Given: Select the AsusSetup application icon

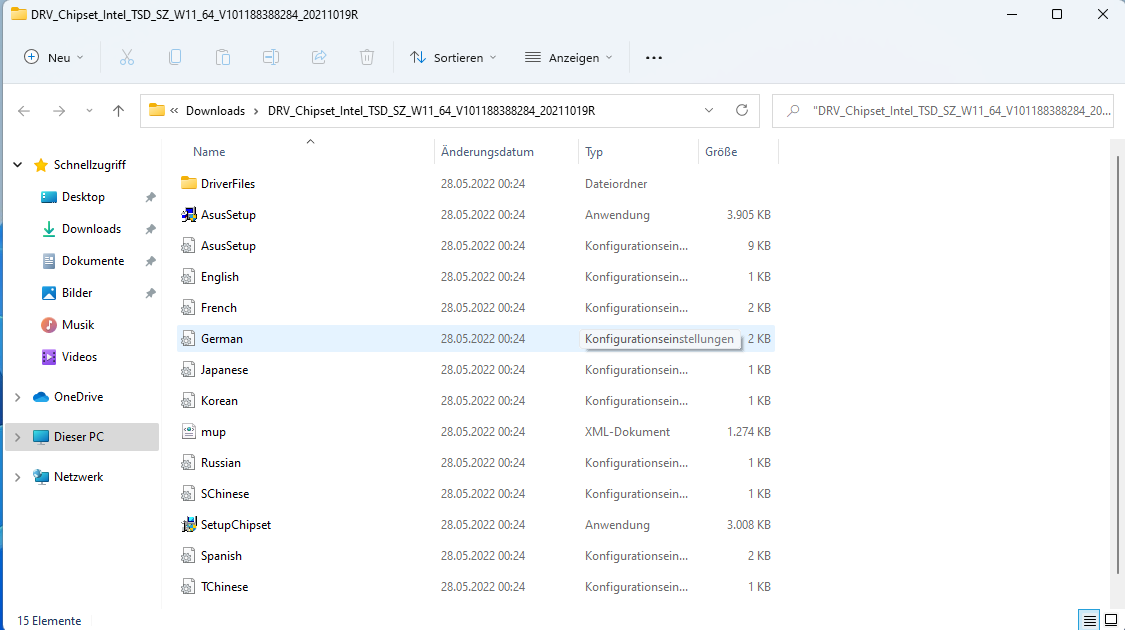Looking at the screenshot, I should coord(189,215).
